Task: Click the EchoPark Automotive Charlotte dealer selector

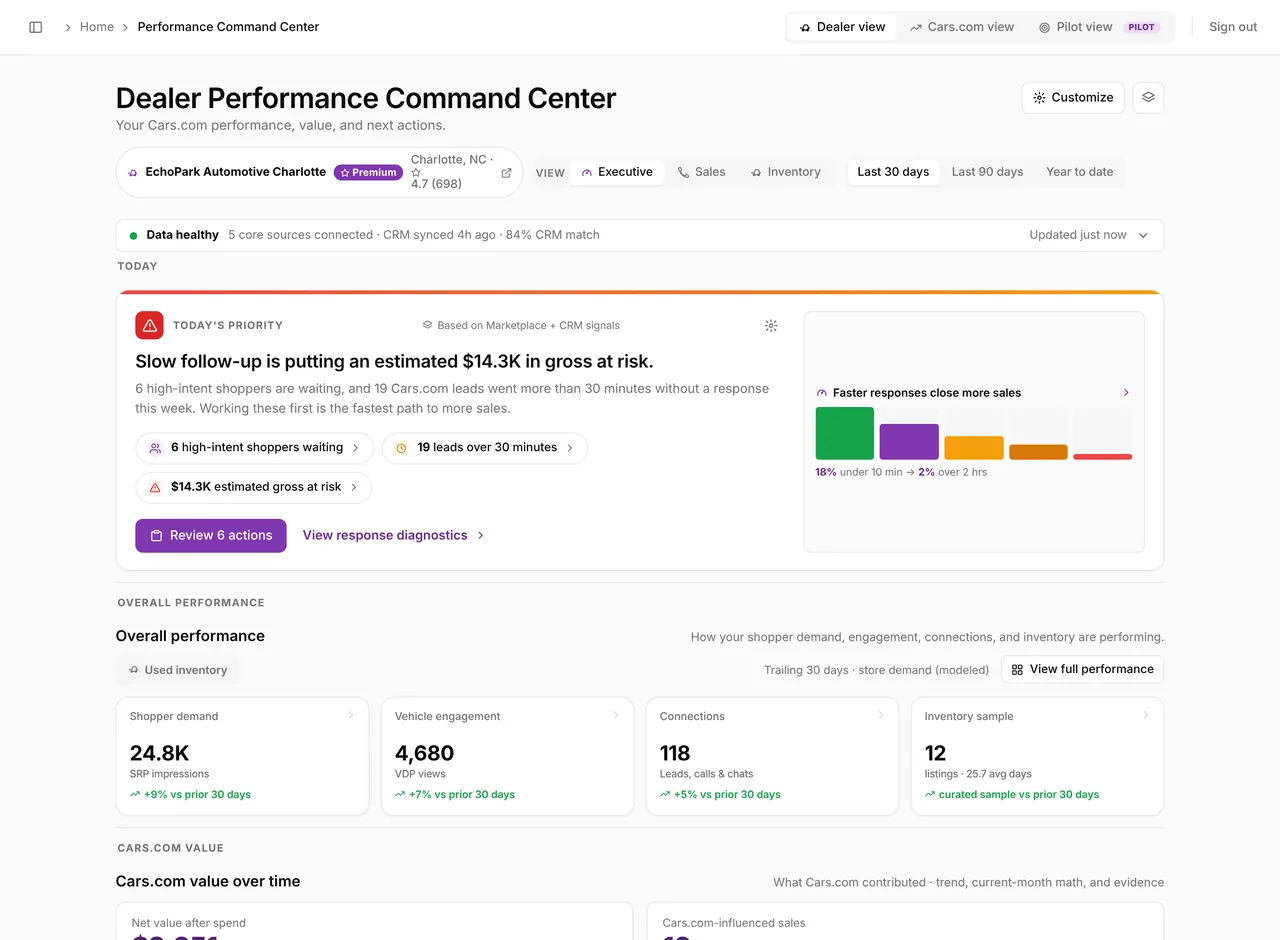Action: tap(319, 172)
